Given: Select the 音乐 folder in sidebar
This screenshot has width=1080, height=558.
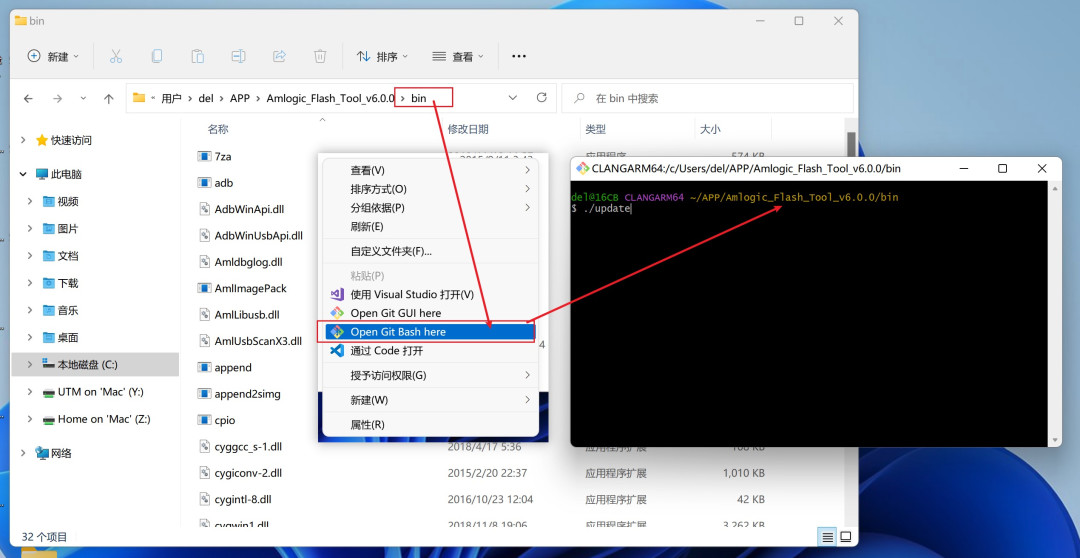Looking at the screenshot, I should (x=61, y=310).
